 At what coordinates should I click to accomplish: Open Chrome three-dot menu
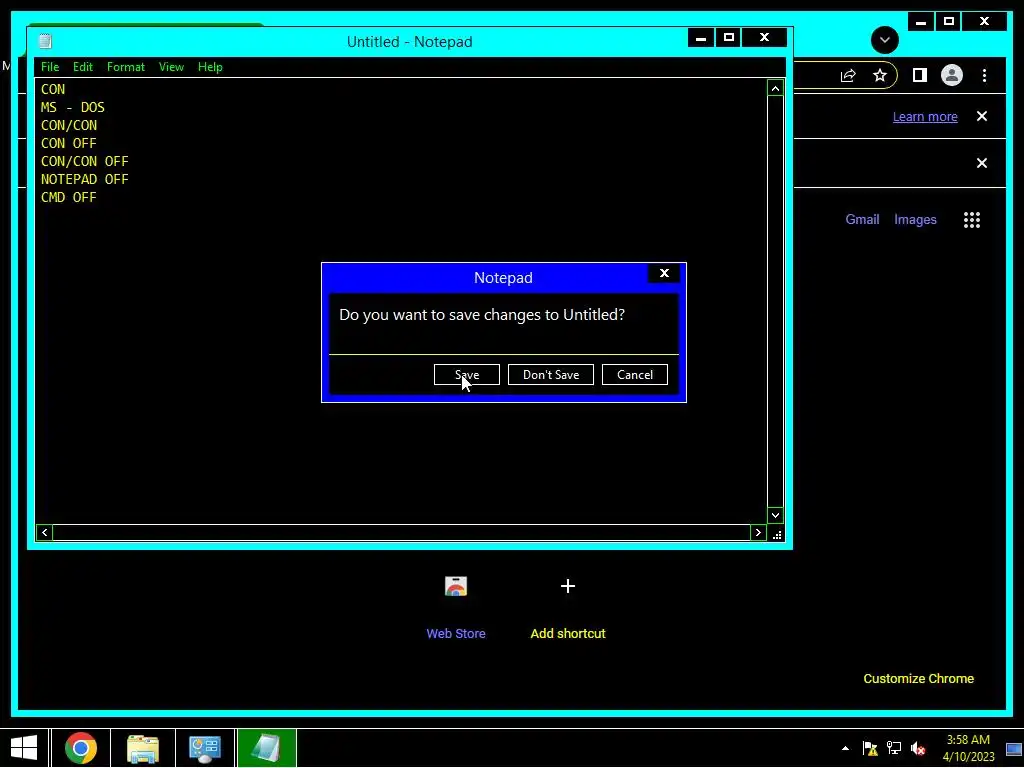984,76
